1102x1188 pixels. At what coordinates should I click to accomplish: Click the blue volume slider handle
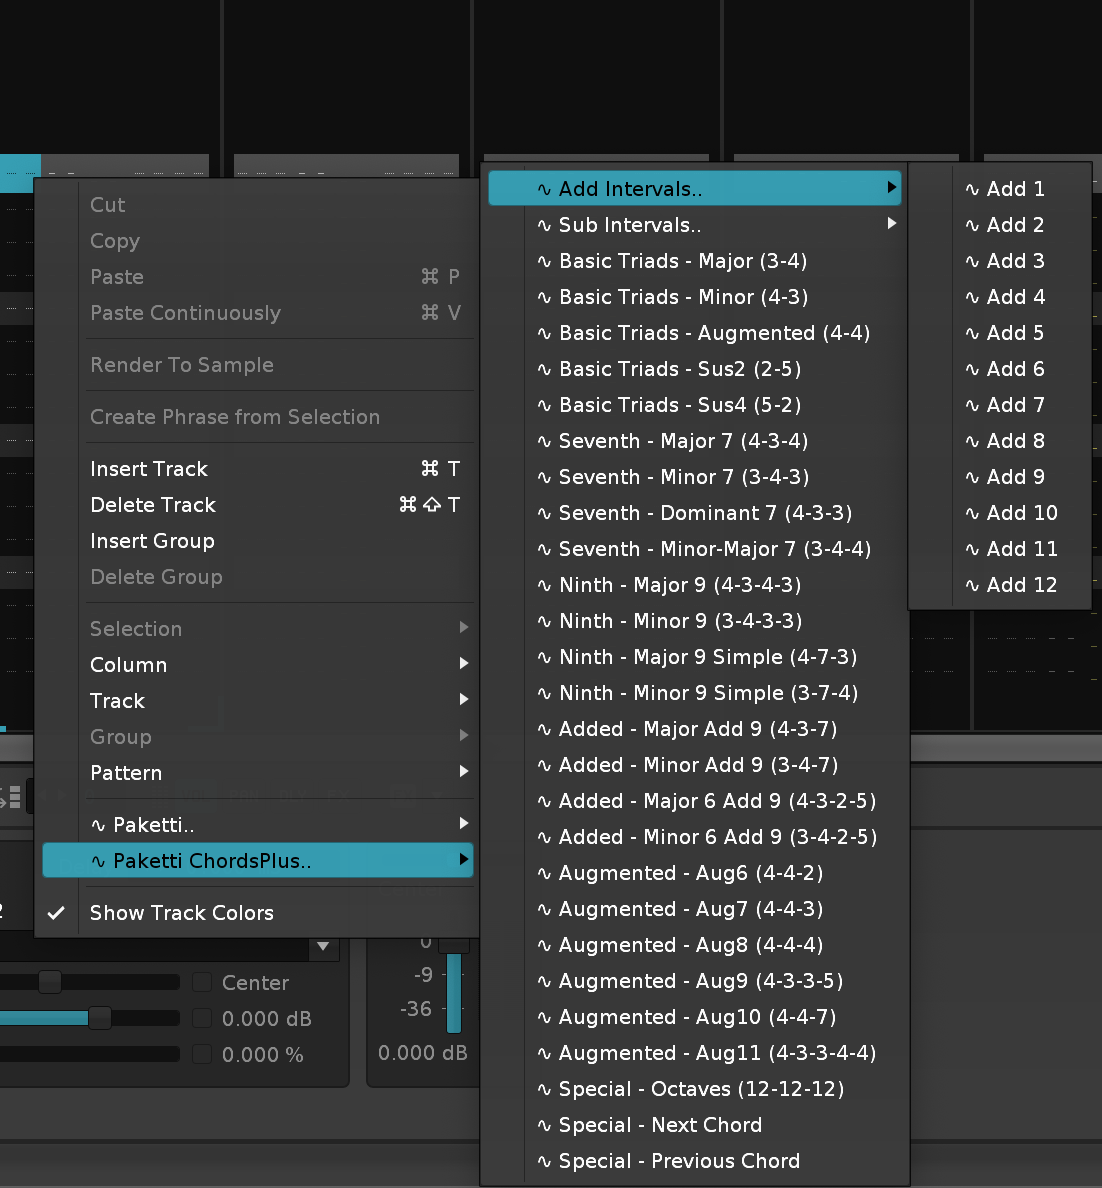click(x=99, y=1018)
